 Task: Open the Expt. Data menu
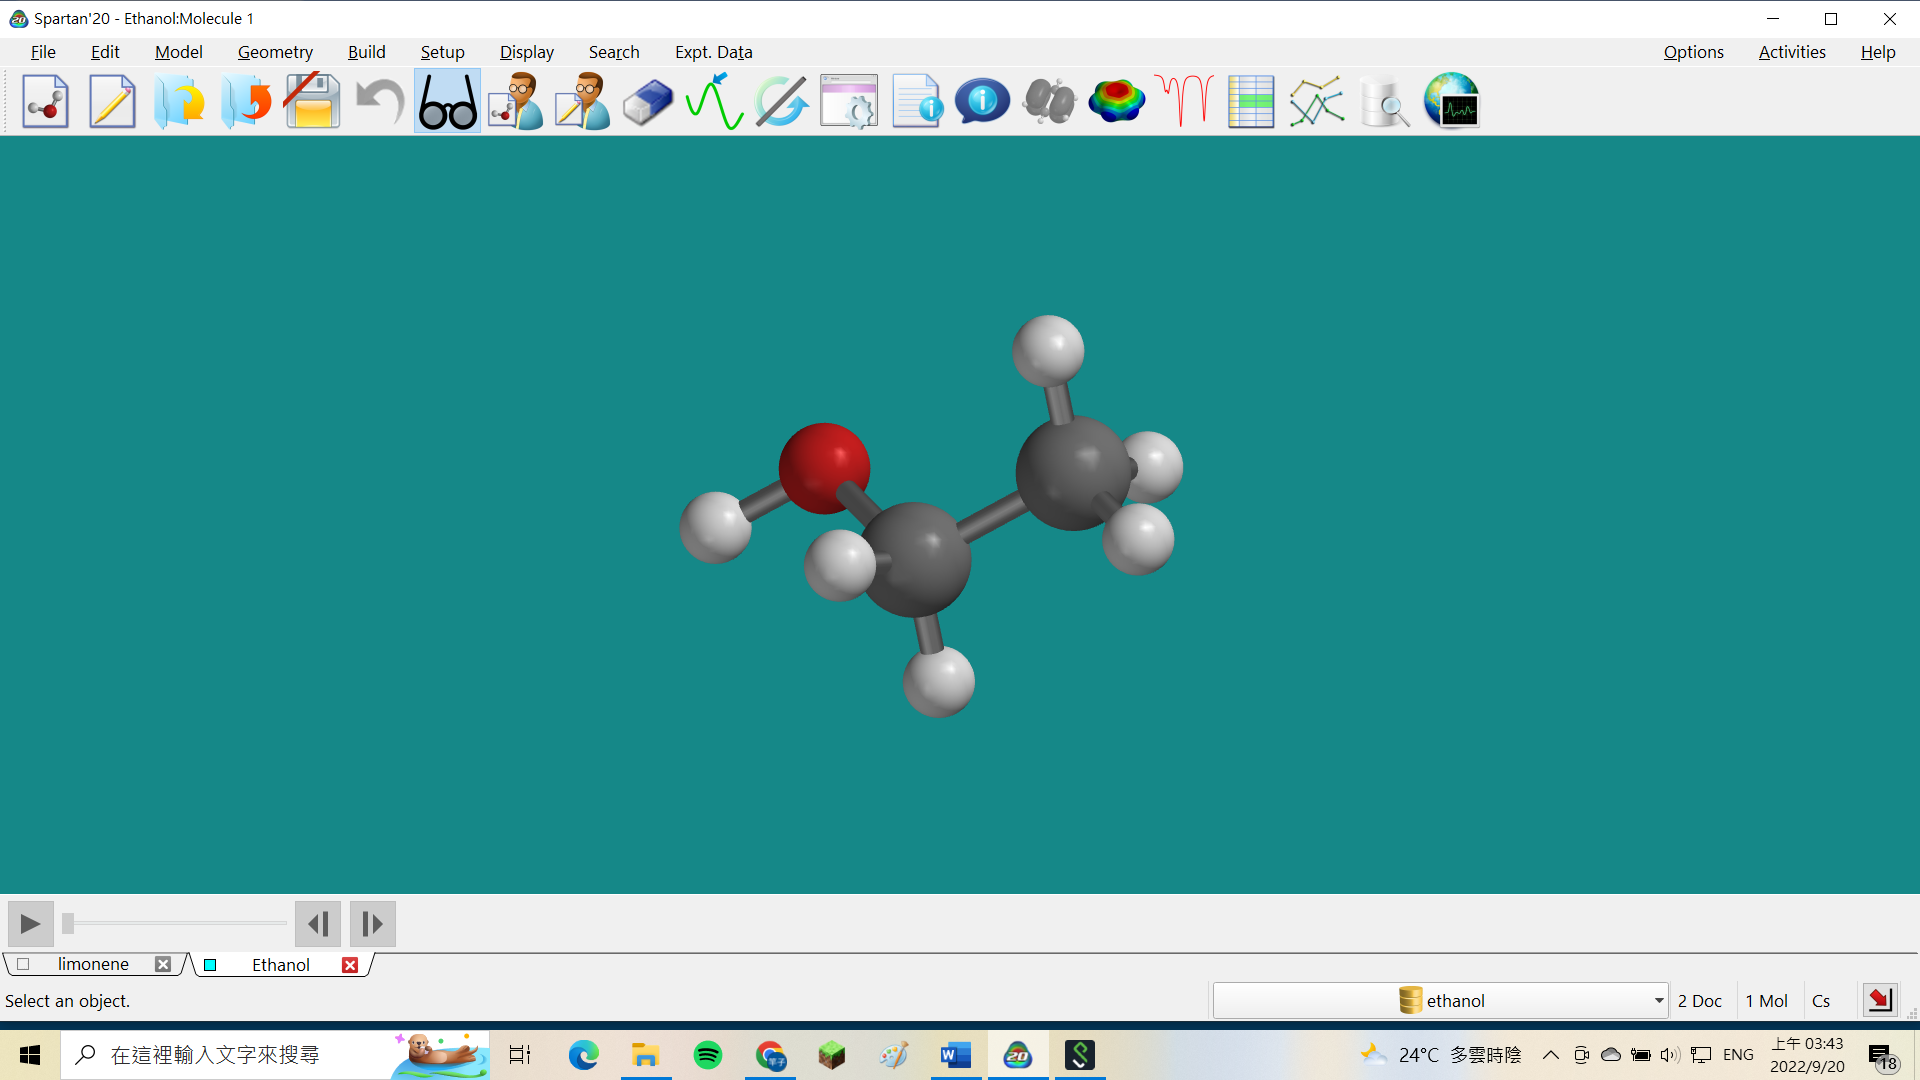pyautogui.click(x=714, y=52)
